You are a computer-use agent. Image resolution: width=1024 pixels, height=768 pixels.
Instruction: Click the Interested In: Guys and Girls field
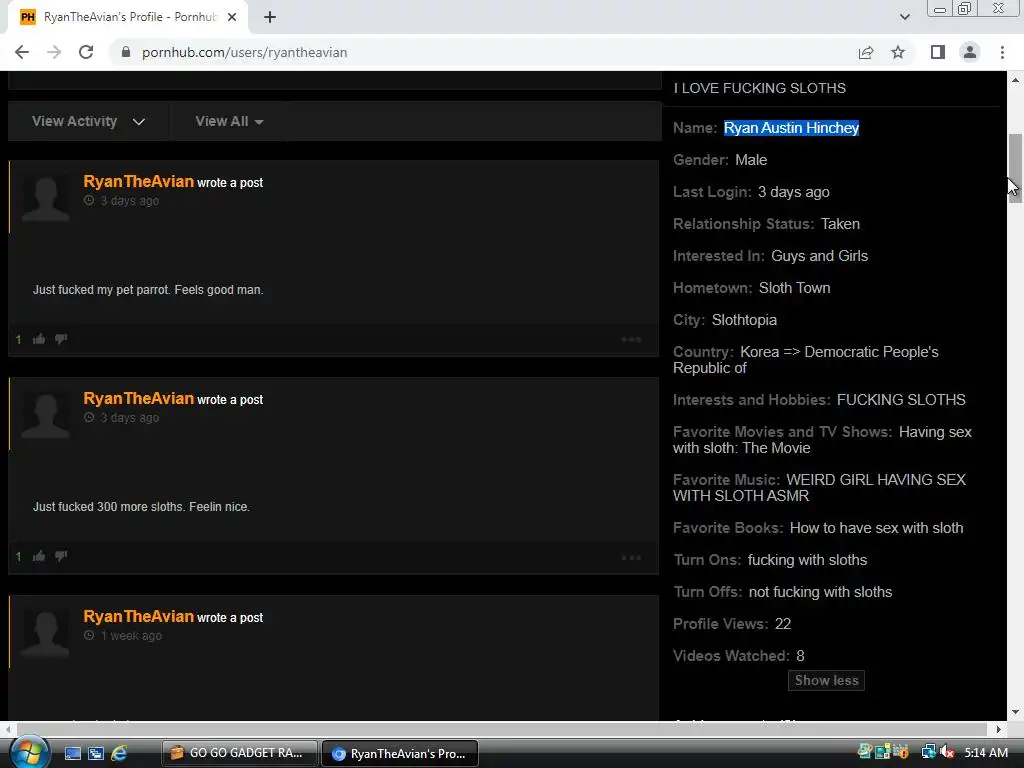pos(771,256)
